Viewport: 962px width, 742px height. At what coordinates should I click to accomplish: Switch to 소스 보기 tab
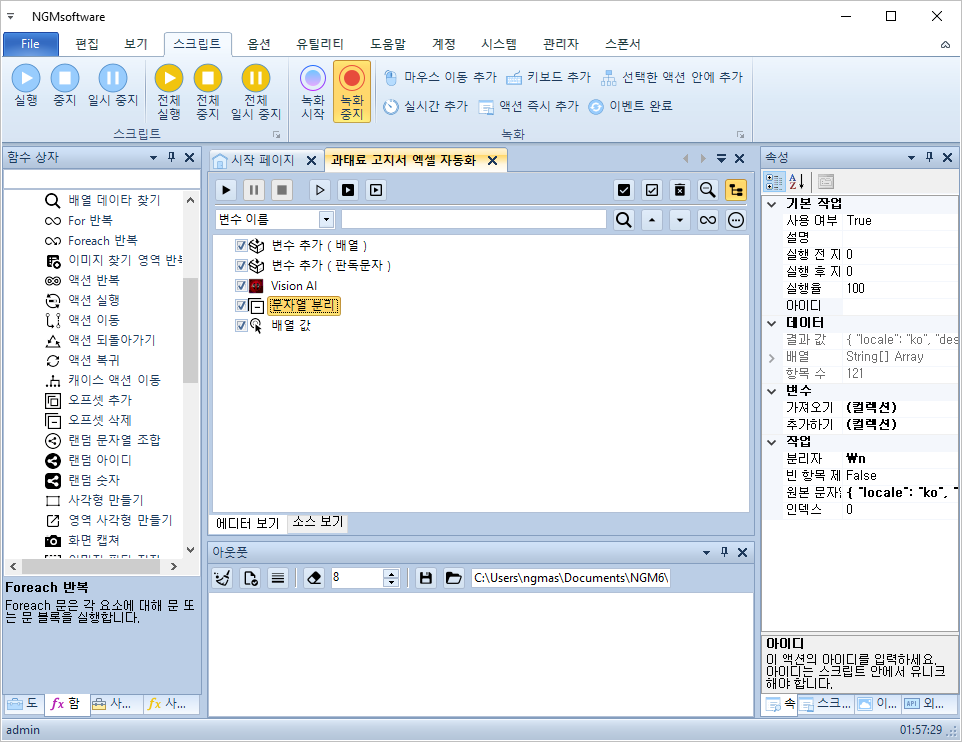coord(317,522)
